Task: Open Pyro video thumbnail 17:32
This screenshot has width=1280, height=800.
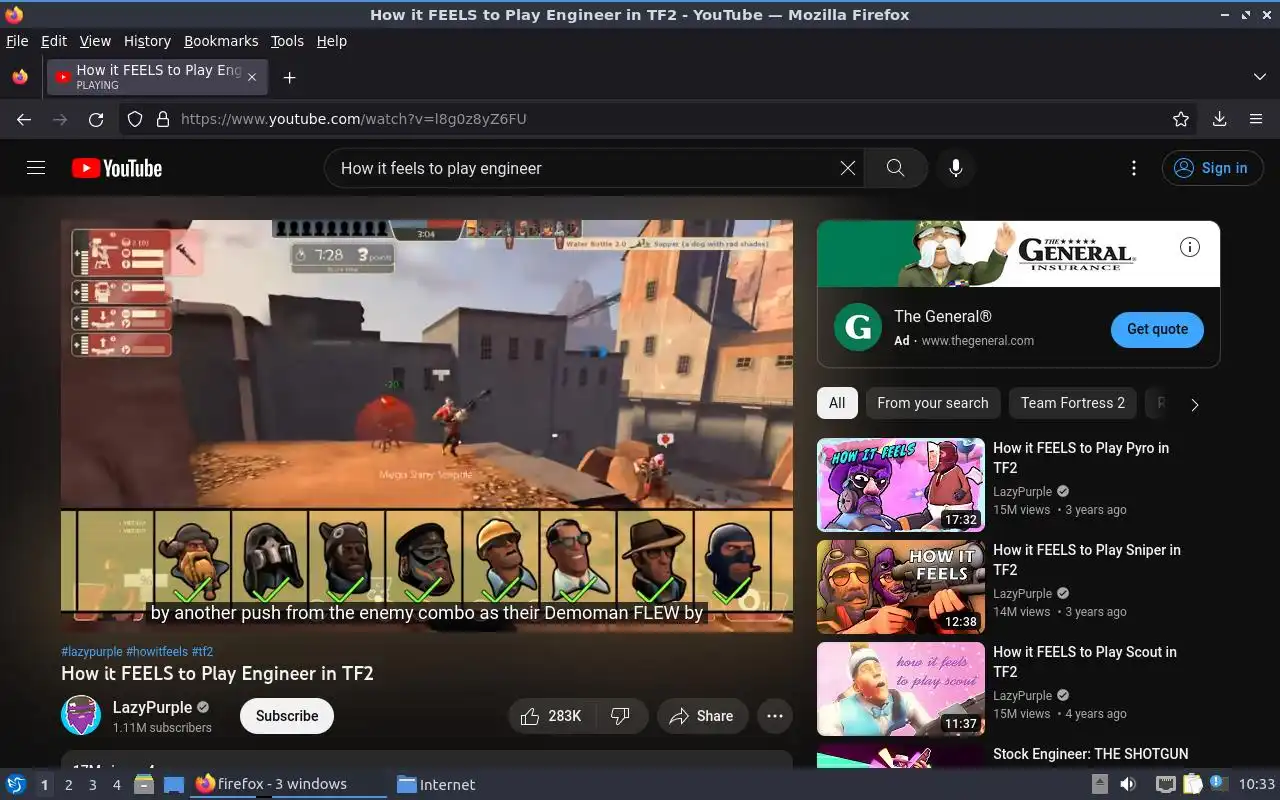Action: pos(901,485)
